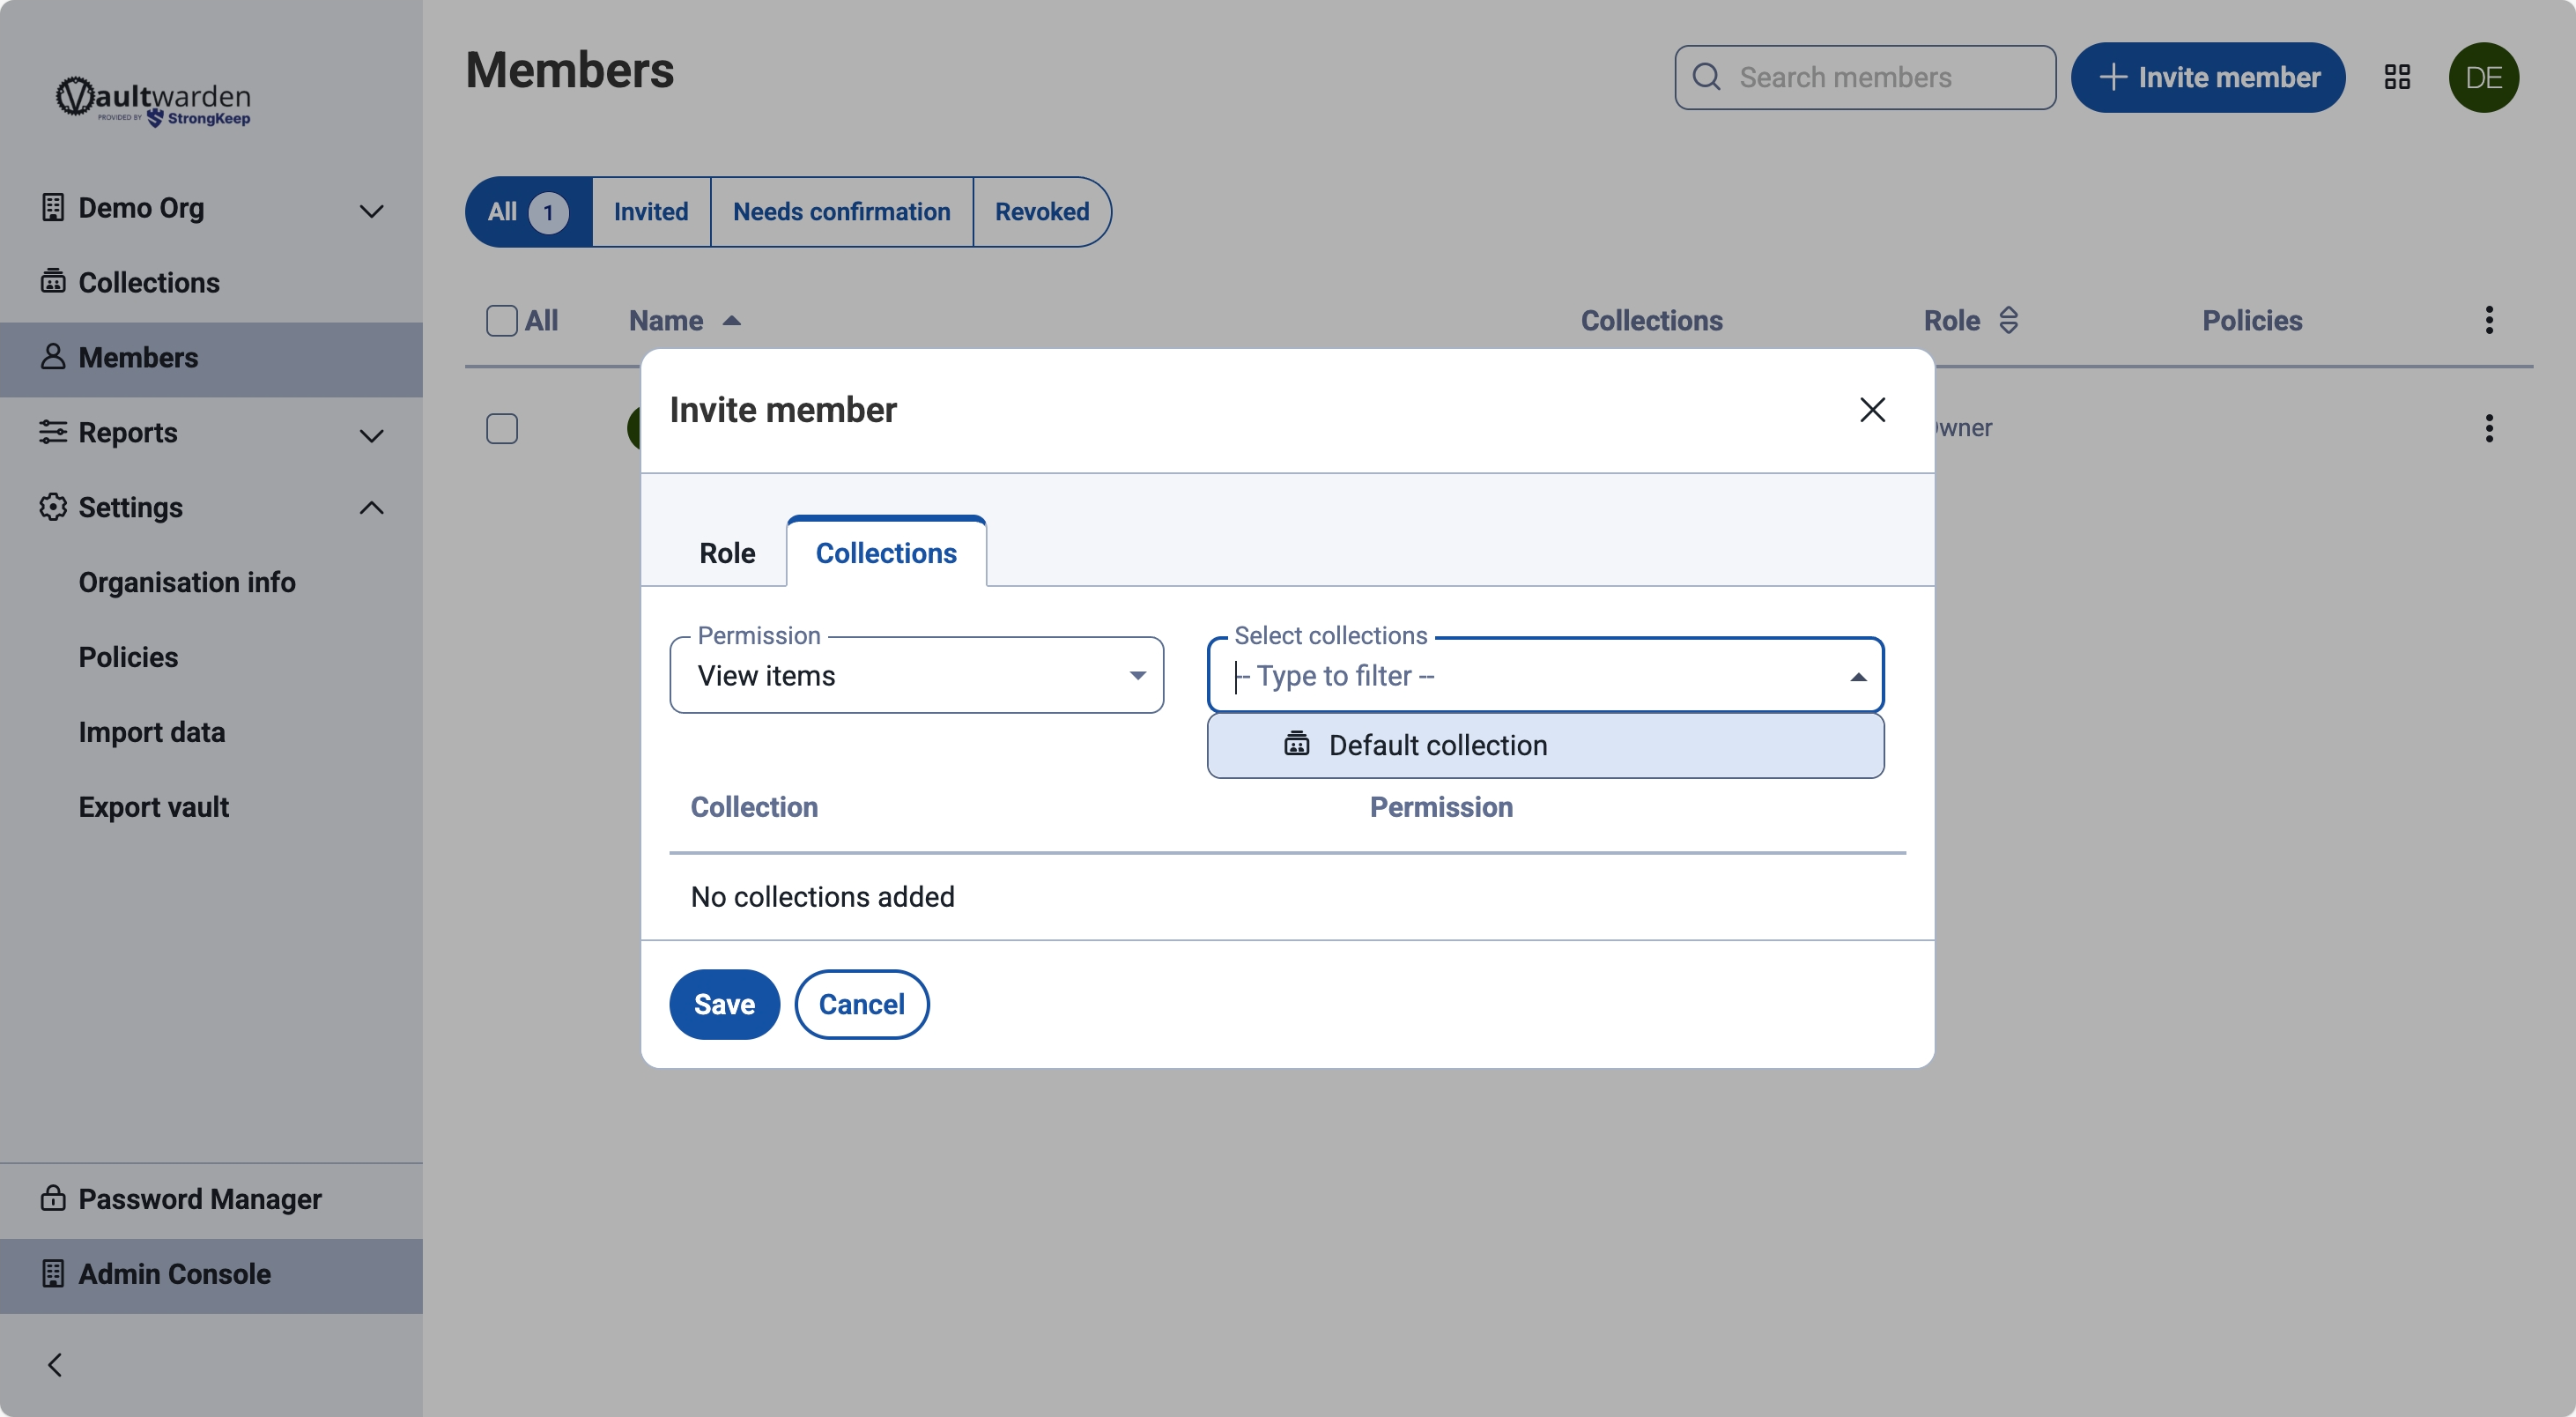The width and height of the screenshot is (2576, 1417).
Task: Click the Vaultwarden logo
Action: [x=153, y=101]
